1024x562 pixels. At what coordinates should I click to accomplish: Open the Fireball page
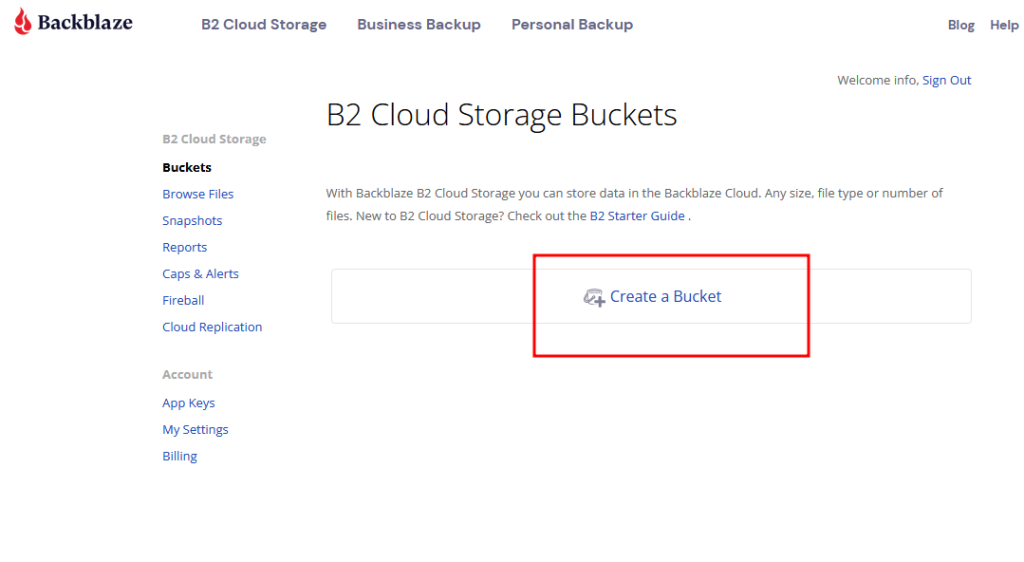coord(184,301)
